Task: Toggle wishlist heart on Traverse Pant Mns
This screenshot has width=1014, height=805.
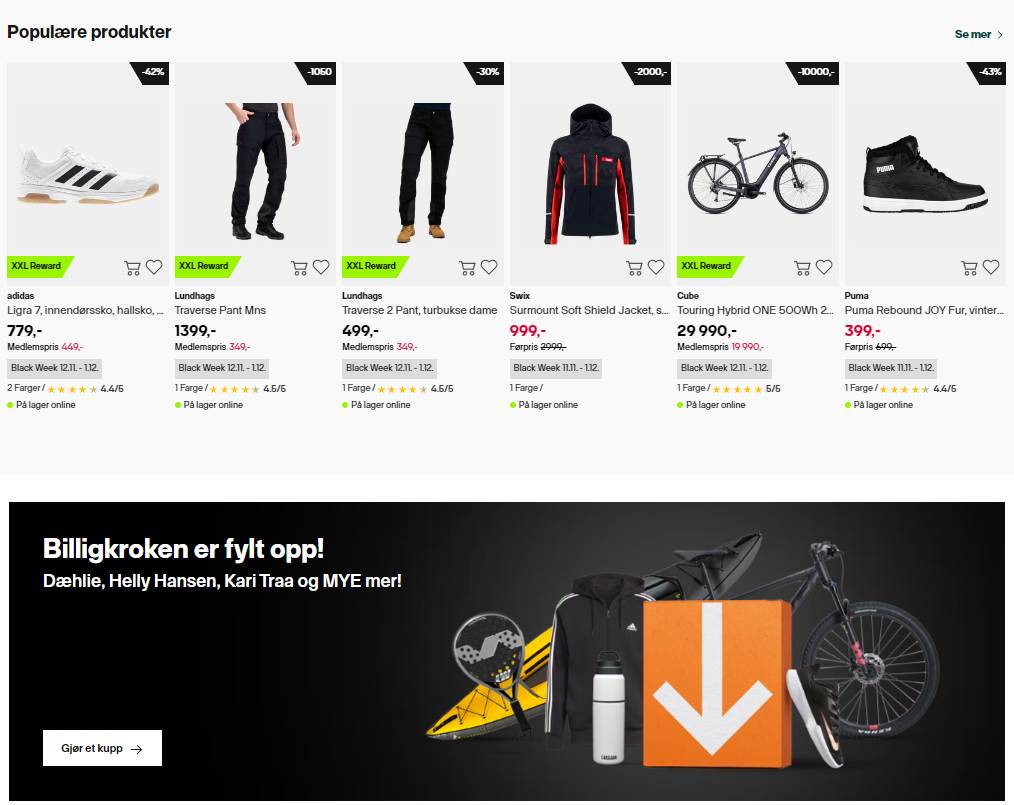Action: click(x=321, y=267)
